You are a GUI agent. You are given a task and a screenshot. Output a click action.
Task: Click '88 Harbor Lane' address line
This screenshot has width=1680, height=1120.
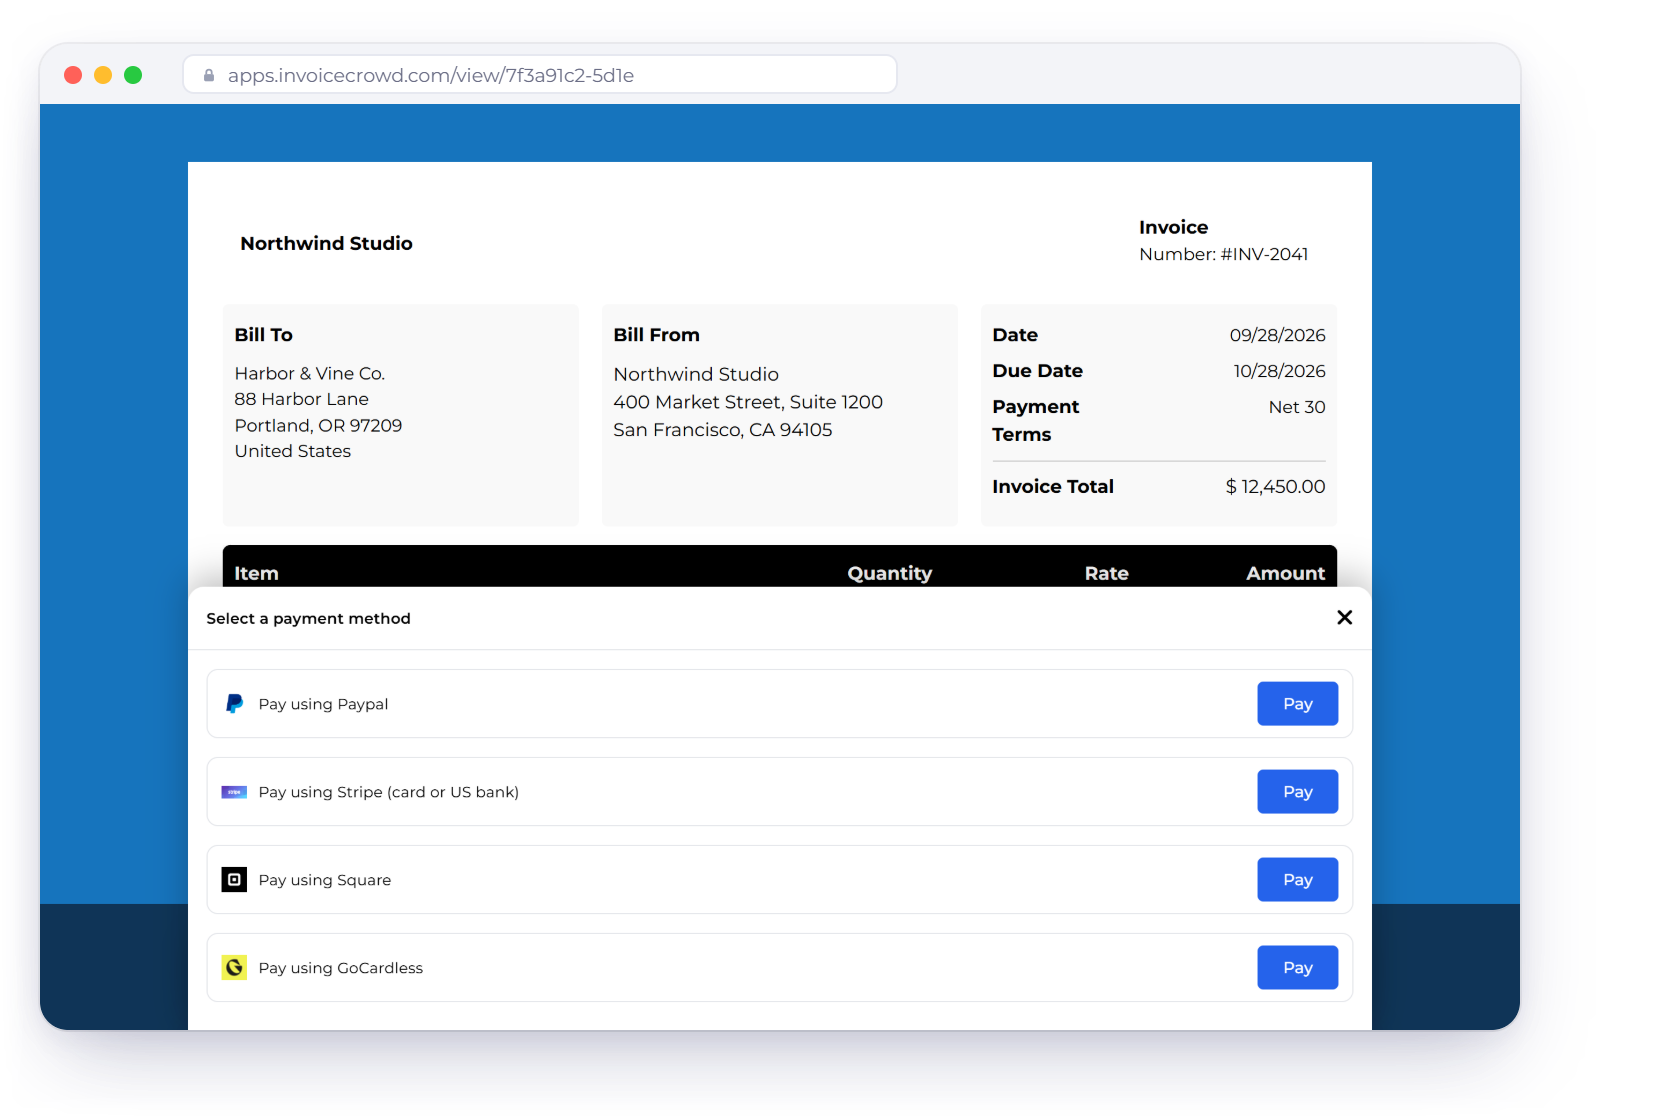[x=301, y=399]
